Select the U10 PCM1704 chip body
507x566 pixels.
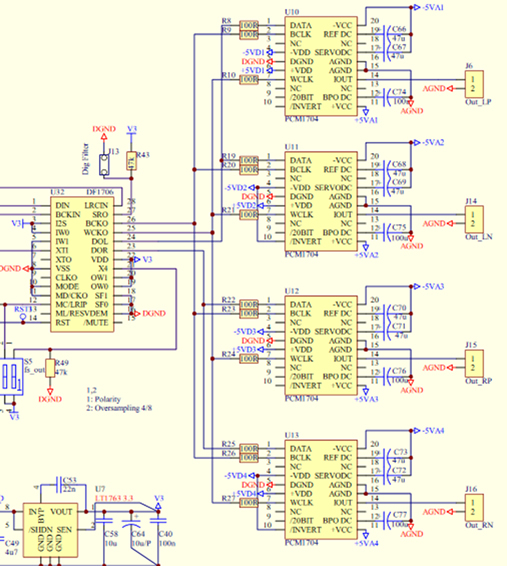[x=321, y=66]
